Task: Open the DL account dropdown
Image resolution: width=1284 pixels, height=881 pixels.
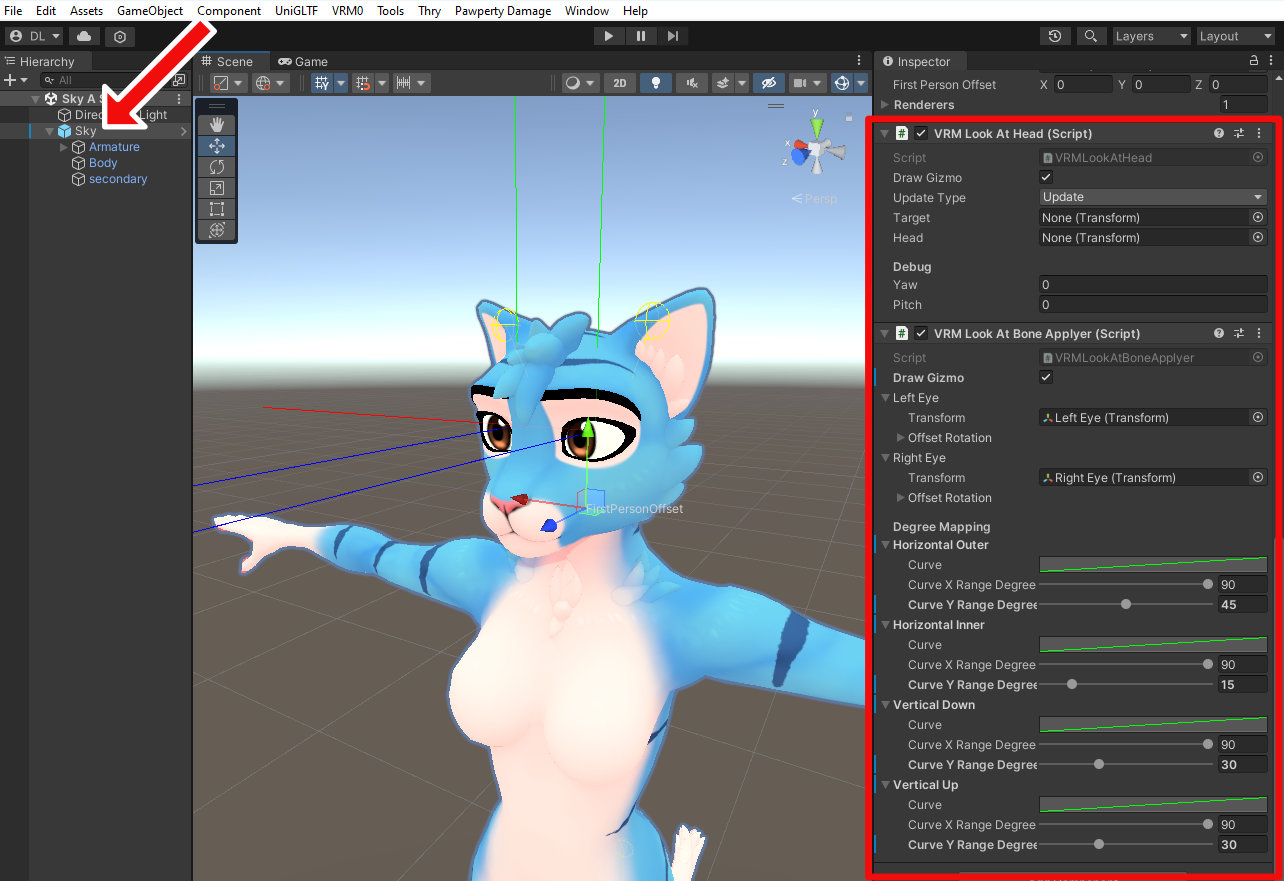Action: pos(35,36)
